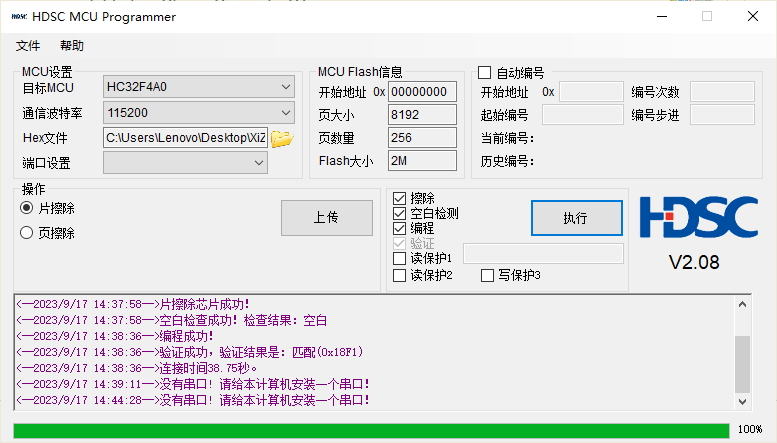
Task: Click the 页数量 field showing 256
Action: [422, 138]
